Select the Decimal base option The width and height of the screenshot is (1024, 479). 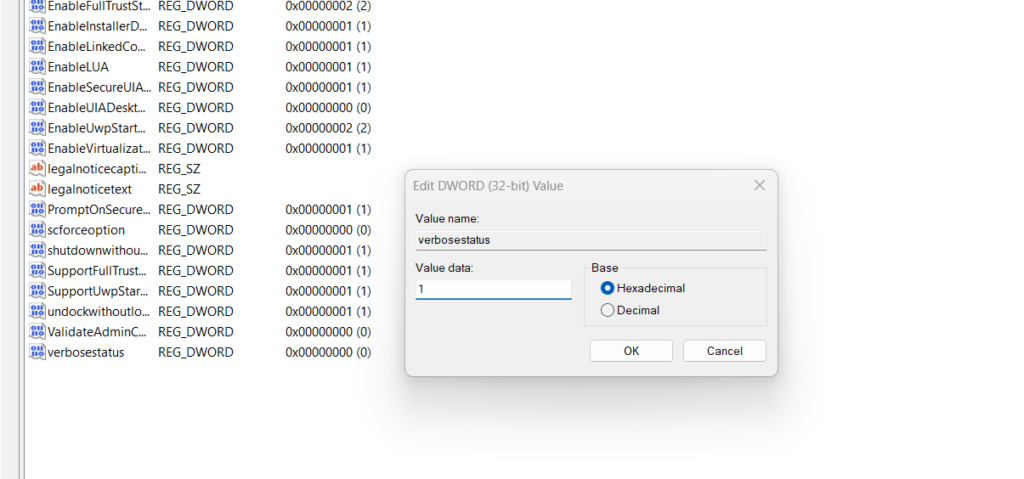[x=608, y=310]
